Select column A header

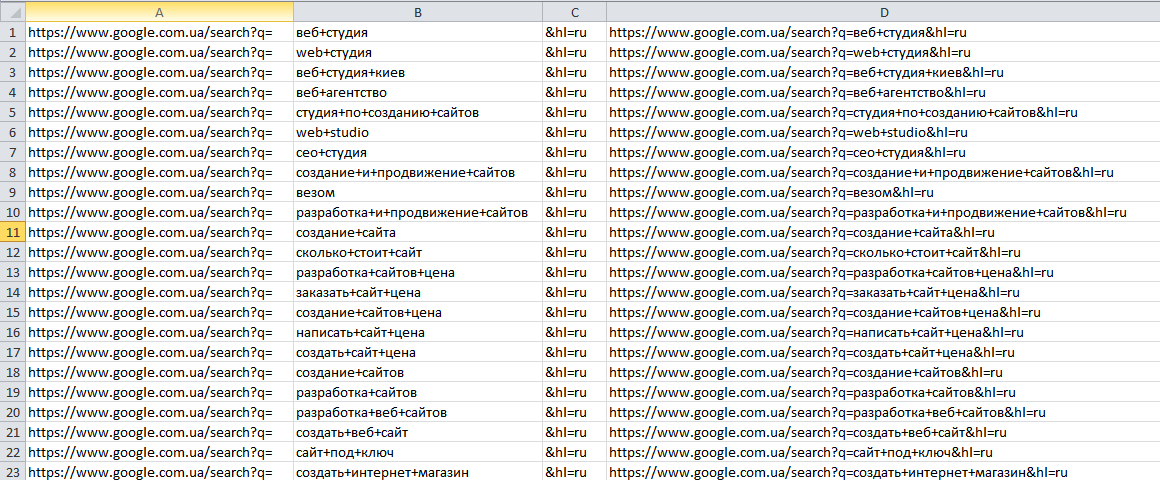pos(159,12)
